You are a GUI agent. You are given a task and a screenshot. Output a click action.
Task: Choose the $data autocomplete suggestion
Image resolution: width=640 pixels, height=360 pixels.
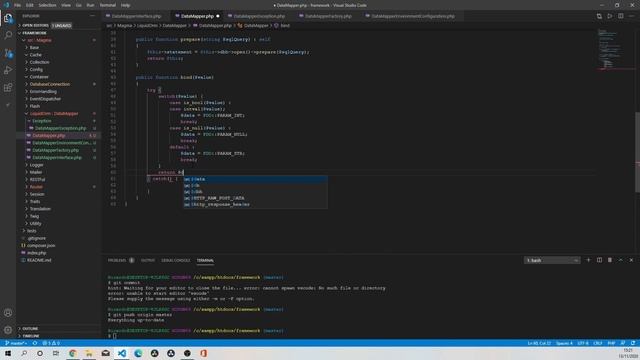pos(255,179)
